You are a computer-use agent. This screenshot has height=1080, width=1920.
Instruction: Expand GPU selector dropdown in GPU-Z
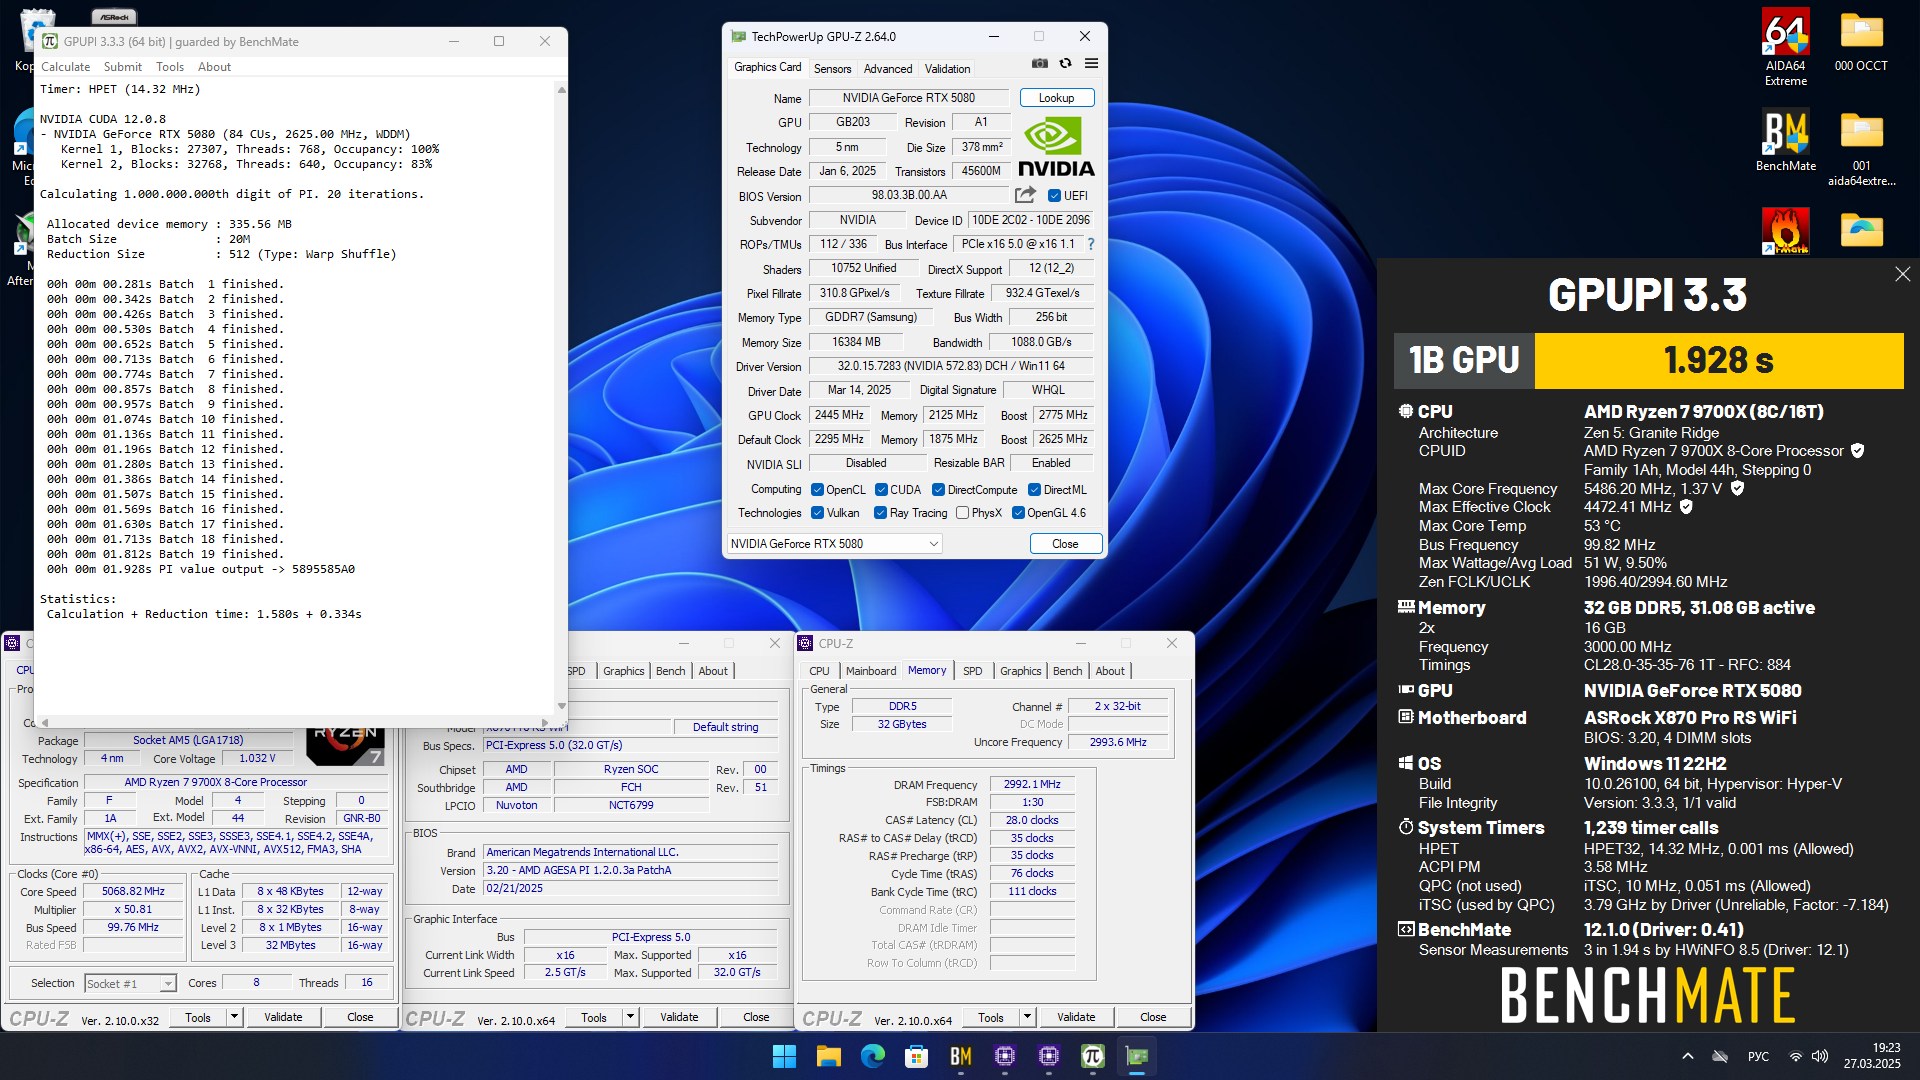point(933,544)
